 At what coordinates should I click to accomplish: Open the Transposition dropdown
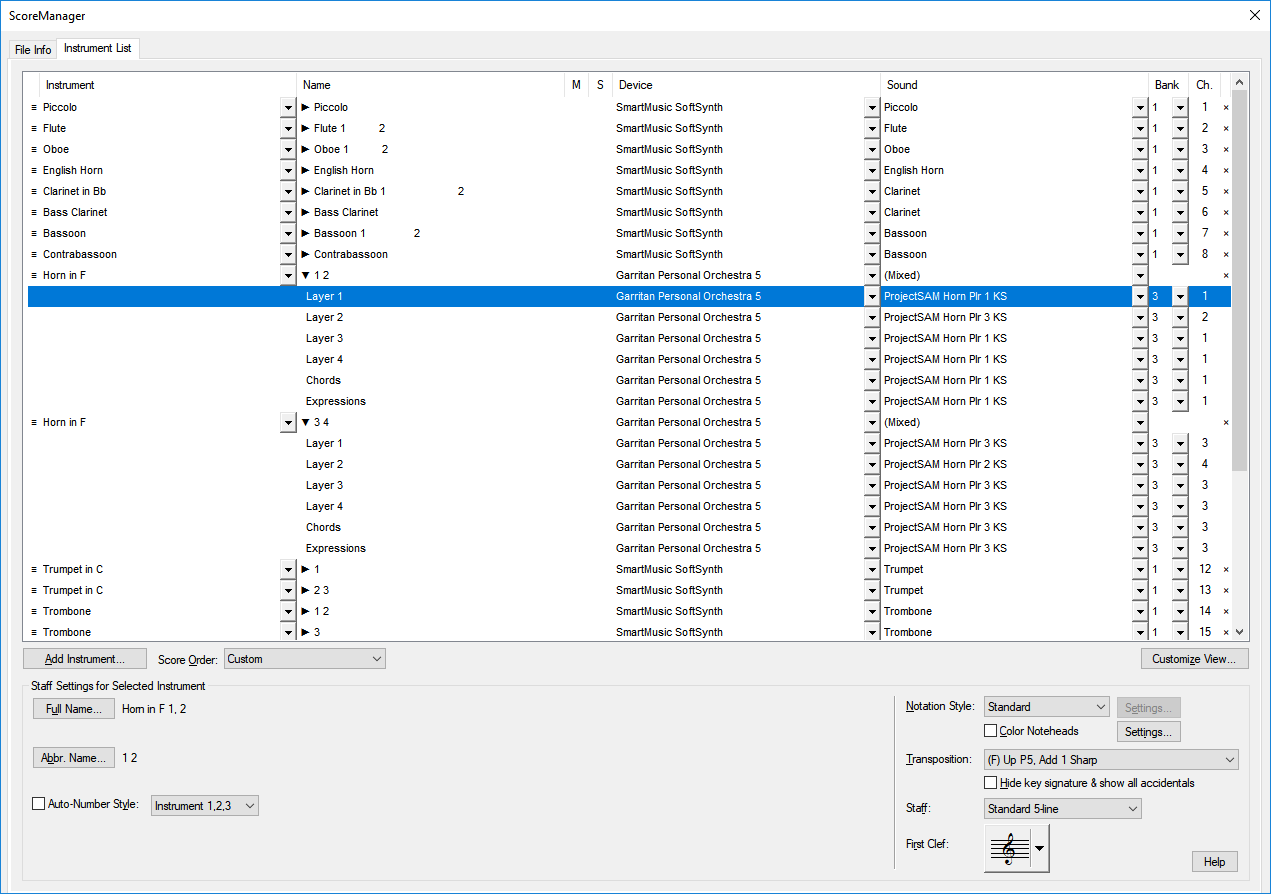pyautogui.click(x=1110, y=760)
